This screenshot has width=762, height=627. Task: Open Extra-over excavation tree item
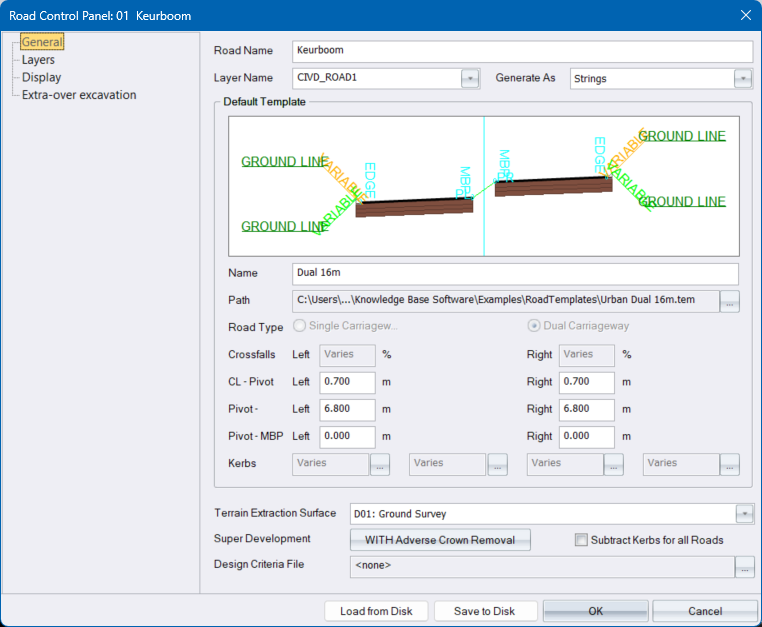pos(79,95)
